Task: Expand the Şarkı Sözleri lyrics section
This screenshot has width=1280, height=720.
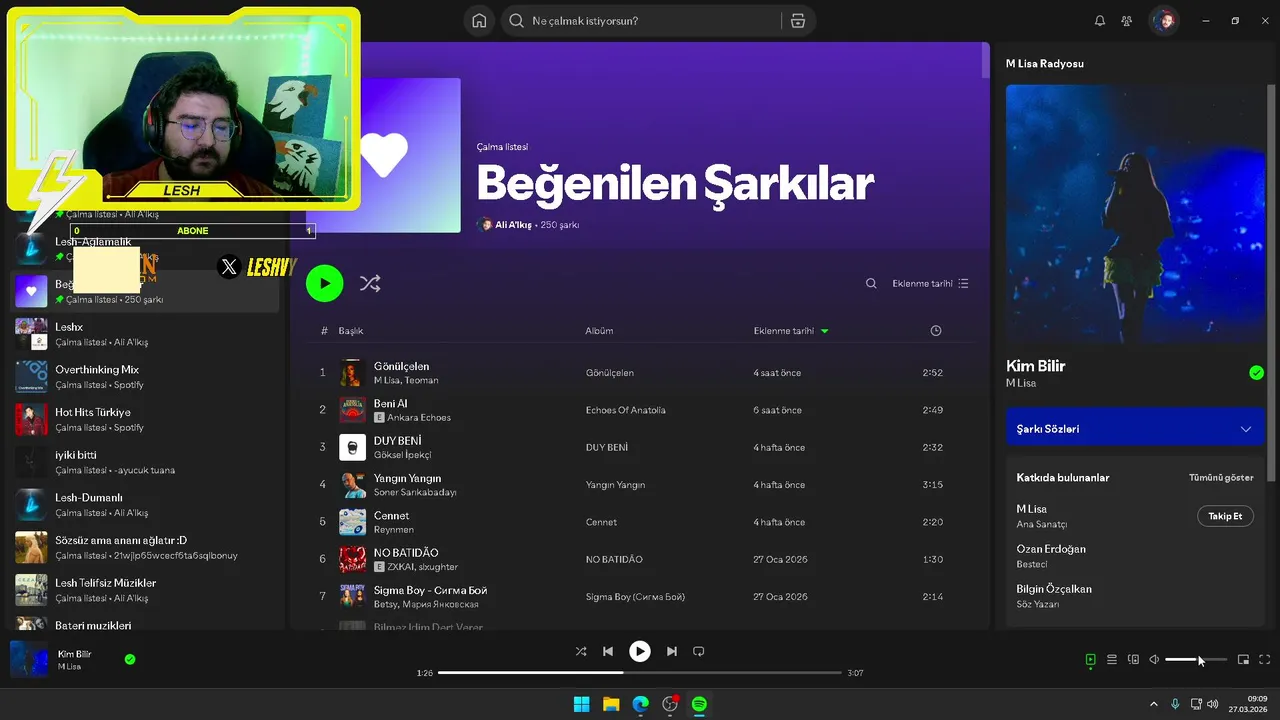Action: coord(1135,429)
